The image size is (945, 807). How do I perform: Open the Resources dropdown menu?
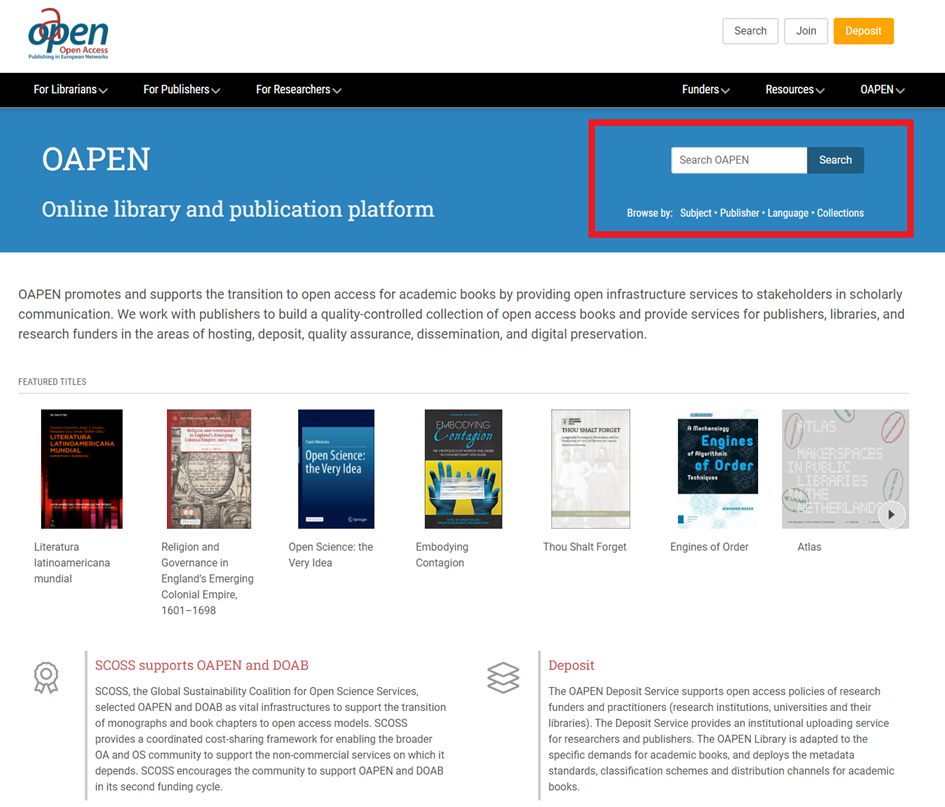coord(795,90)
